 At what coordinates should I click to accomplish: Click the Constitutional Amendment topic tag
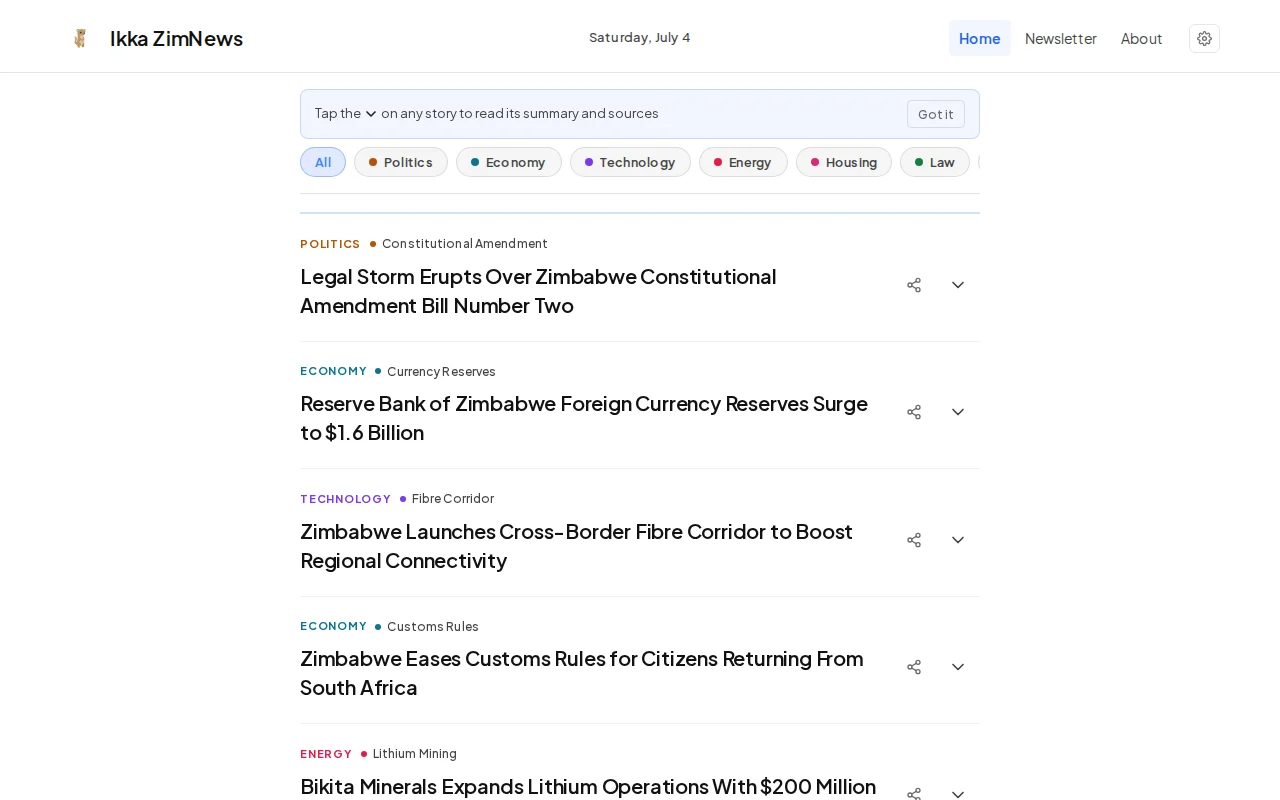pos(465,244)
